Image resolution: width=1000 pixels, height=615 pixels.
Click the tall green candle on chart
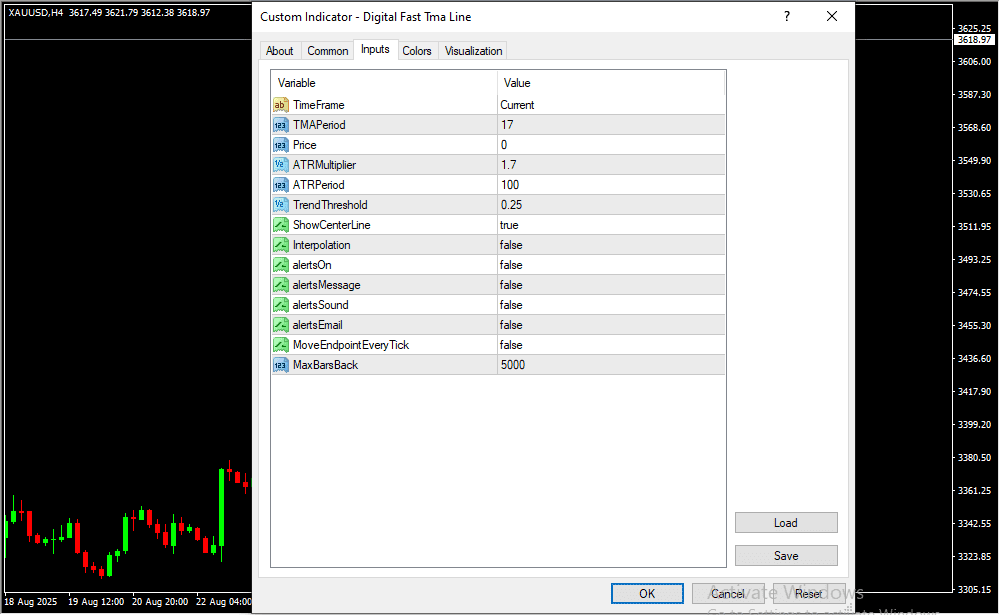[x=221, y=508]
